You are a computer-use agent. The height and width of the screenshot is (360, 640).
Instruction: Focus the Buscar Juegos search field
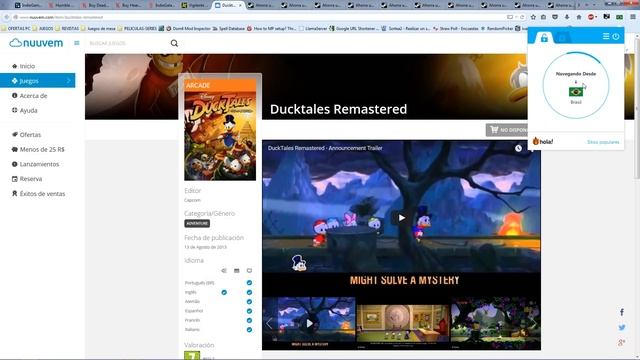coord(127,43)
